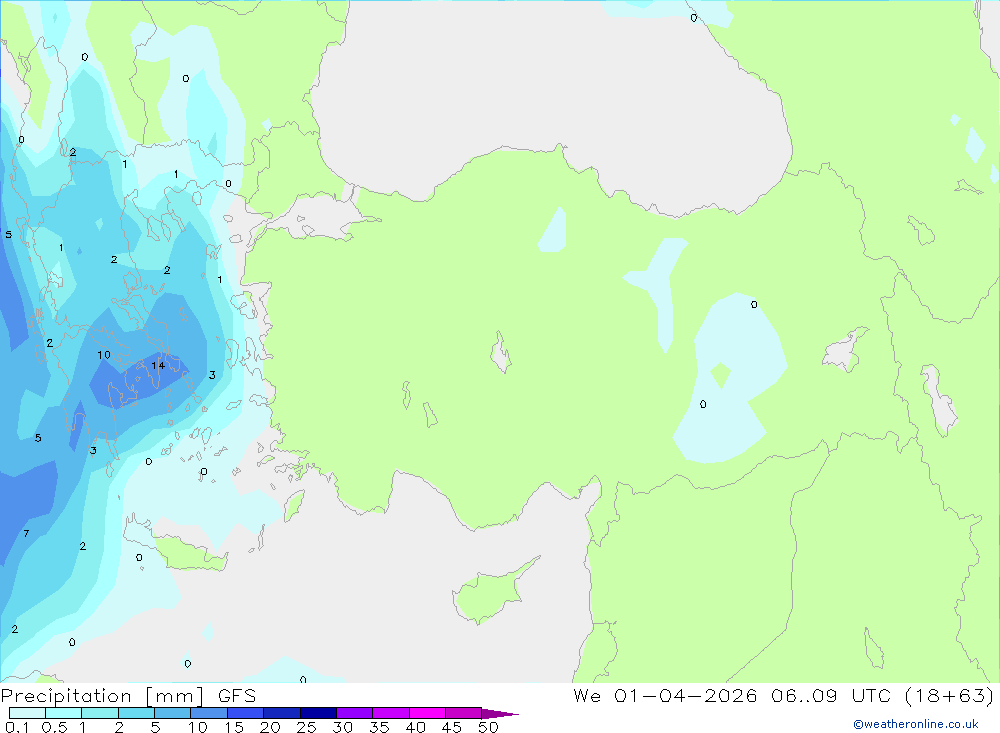The width and height of the screenshot is (1000, 733).
Task: Click the 'Precipitation [mm] GFS' title text
Action: (128, 696)
